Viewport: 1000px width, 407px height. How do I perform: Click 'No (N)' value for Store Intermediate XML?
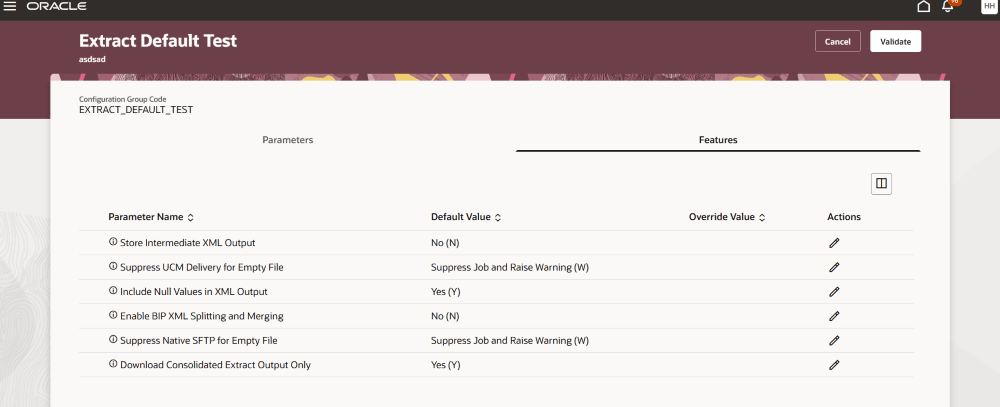coord(445,243)
